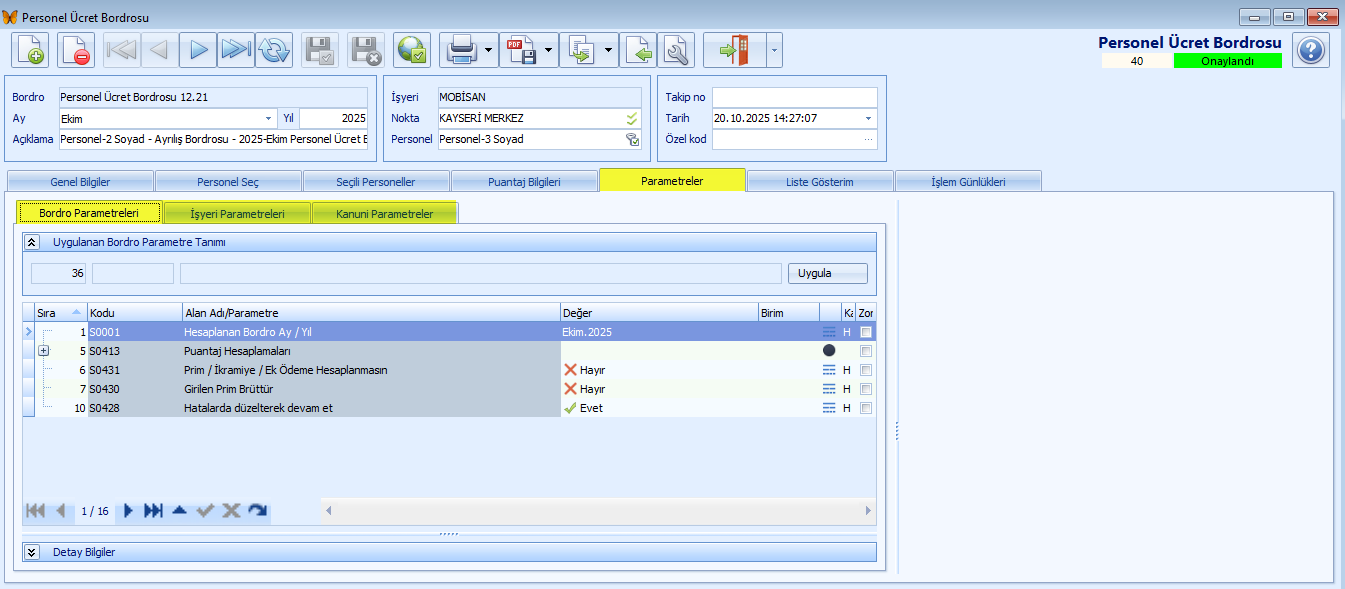The image size is (1345, 589).
Task: Click the Takip no input field
Action: [x=794, y=97]
